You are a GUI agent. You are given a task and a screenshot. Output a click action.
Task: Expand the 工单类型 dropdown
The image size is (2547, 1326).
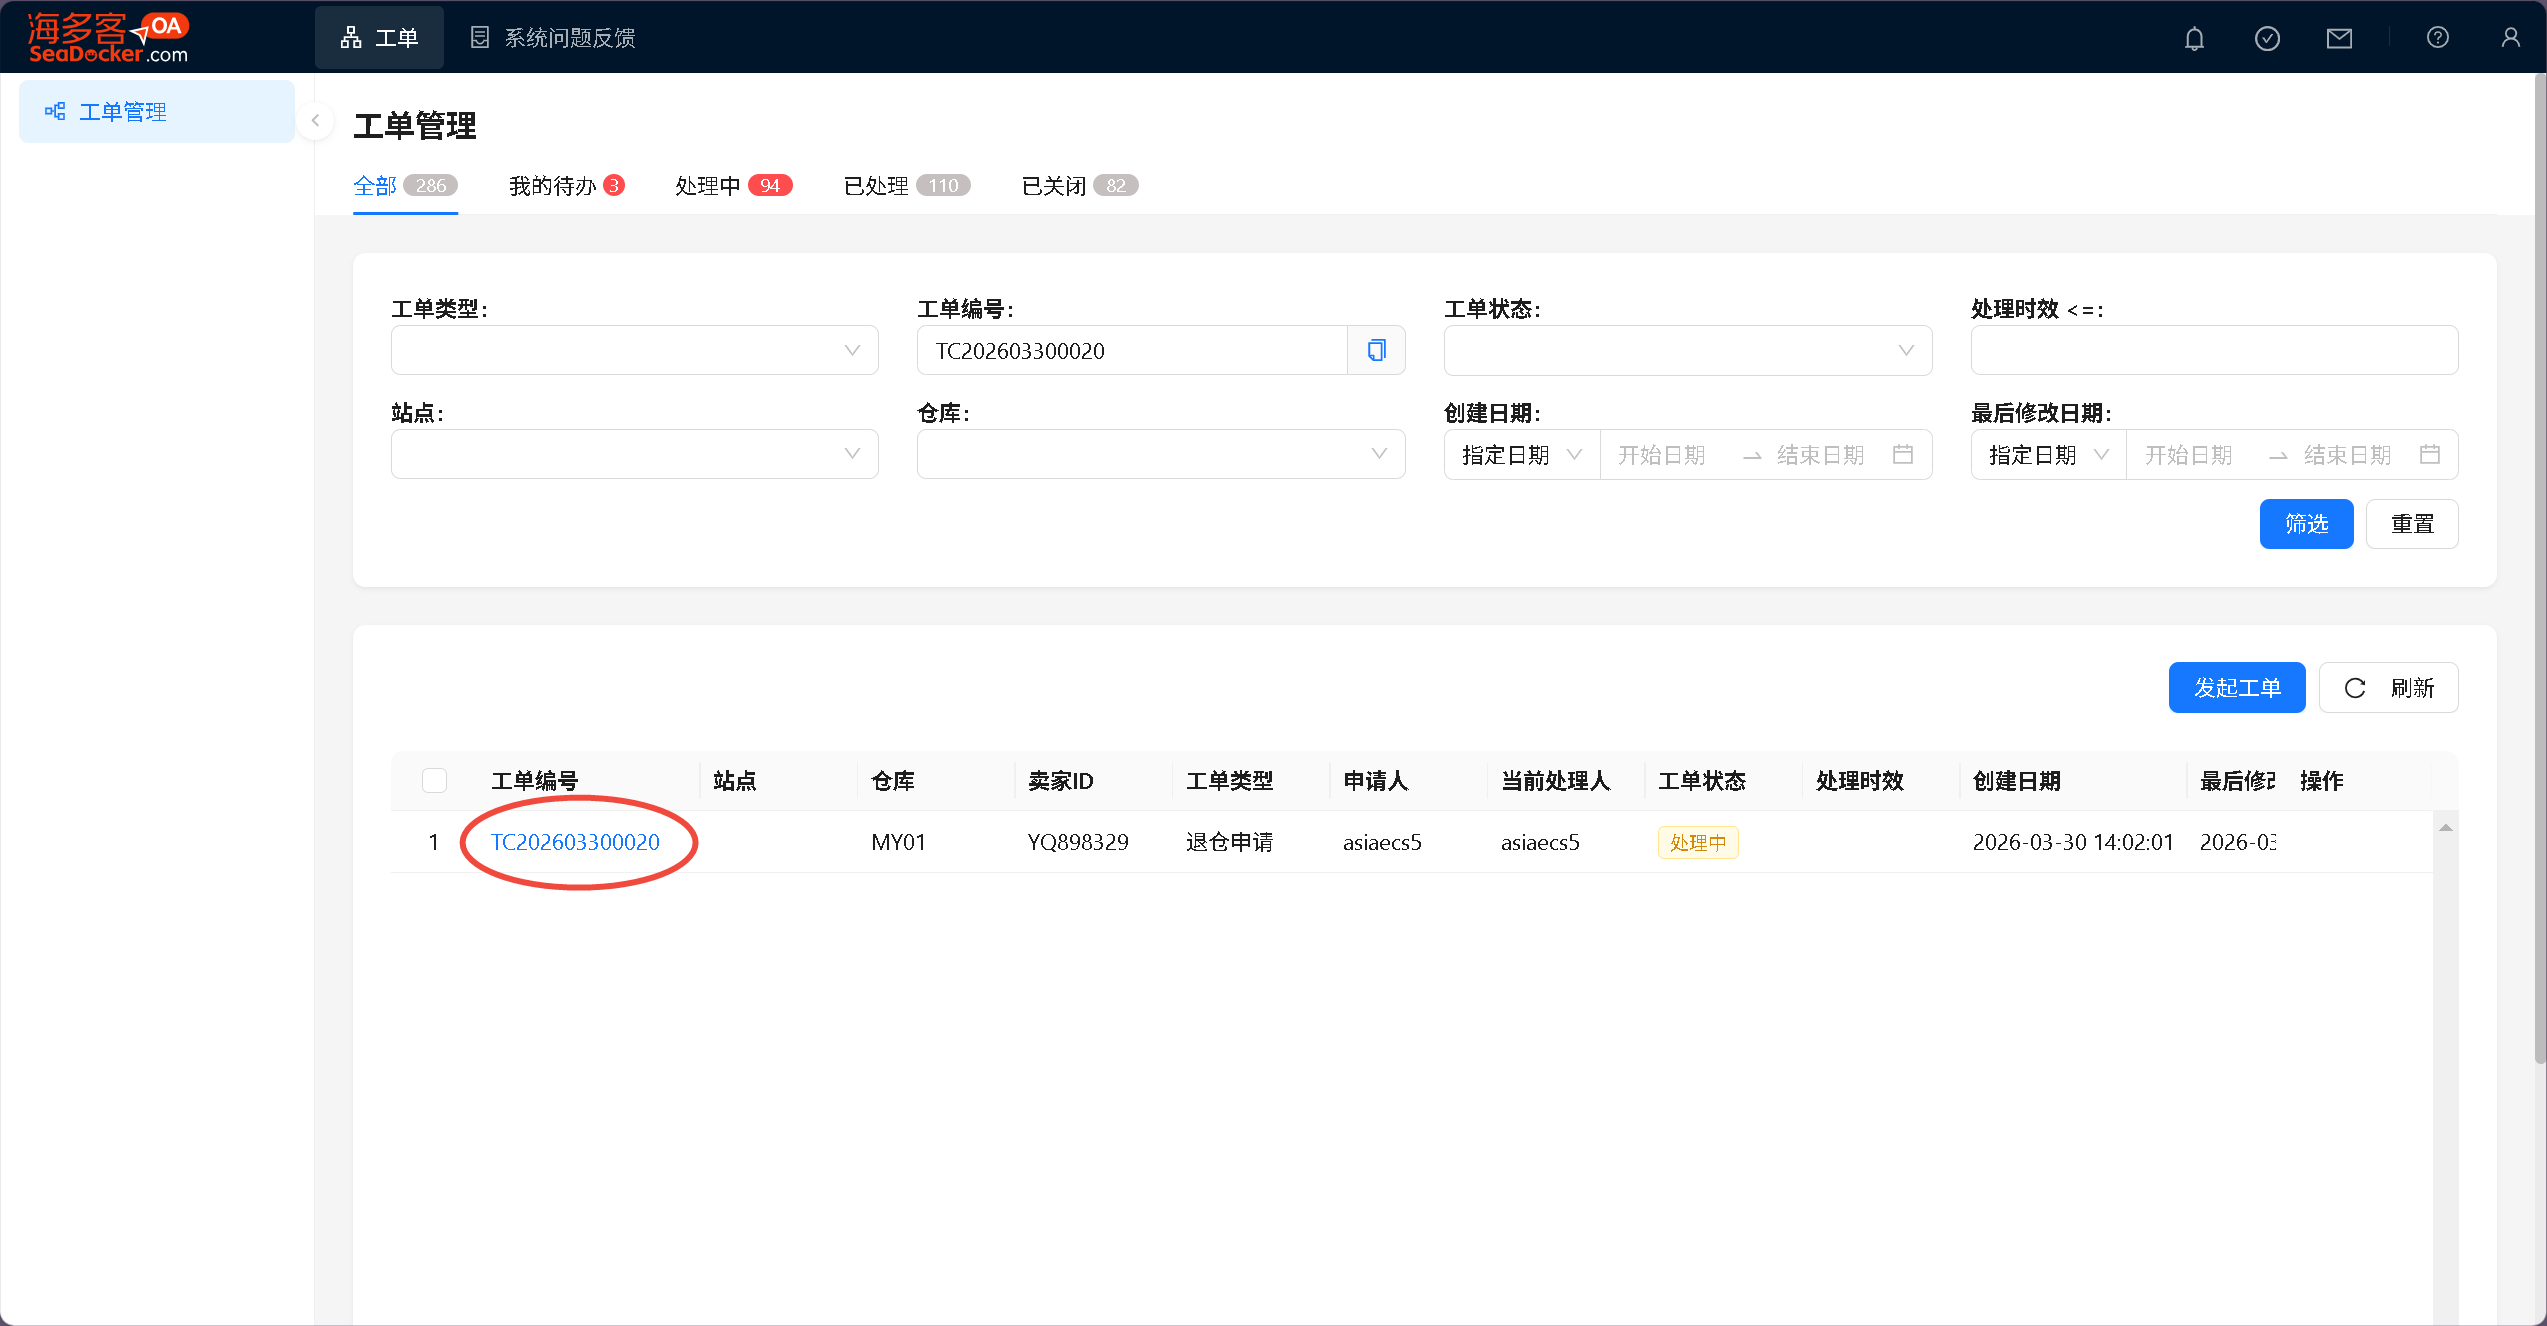click(x=634, y=350)
